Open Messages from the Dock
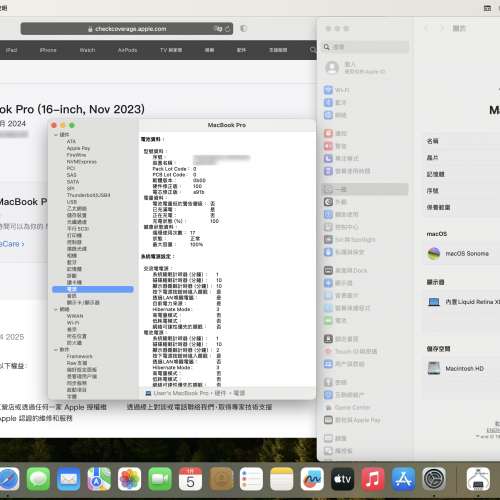This screenshot has width=500, height=500. point(38,479)
